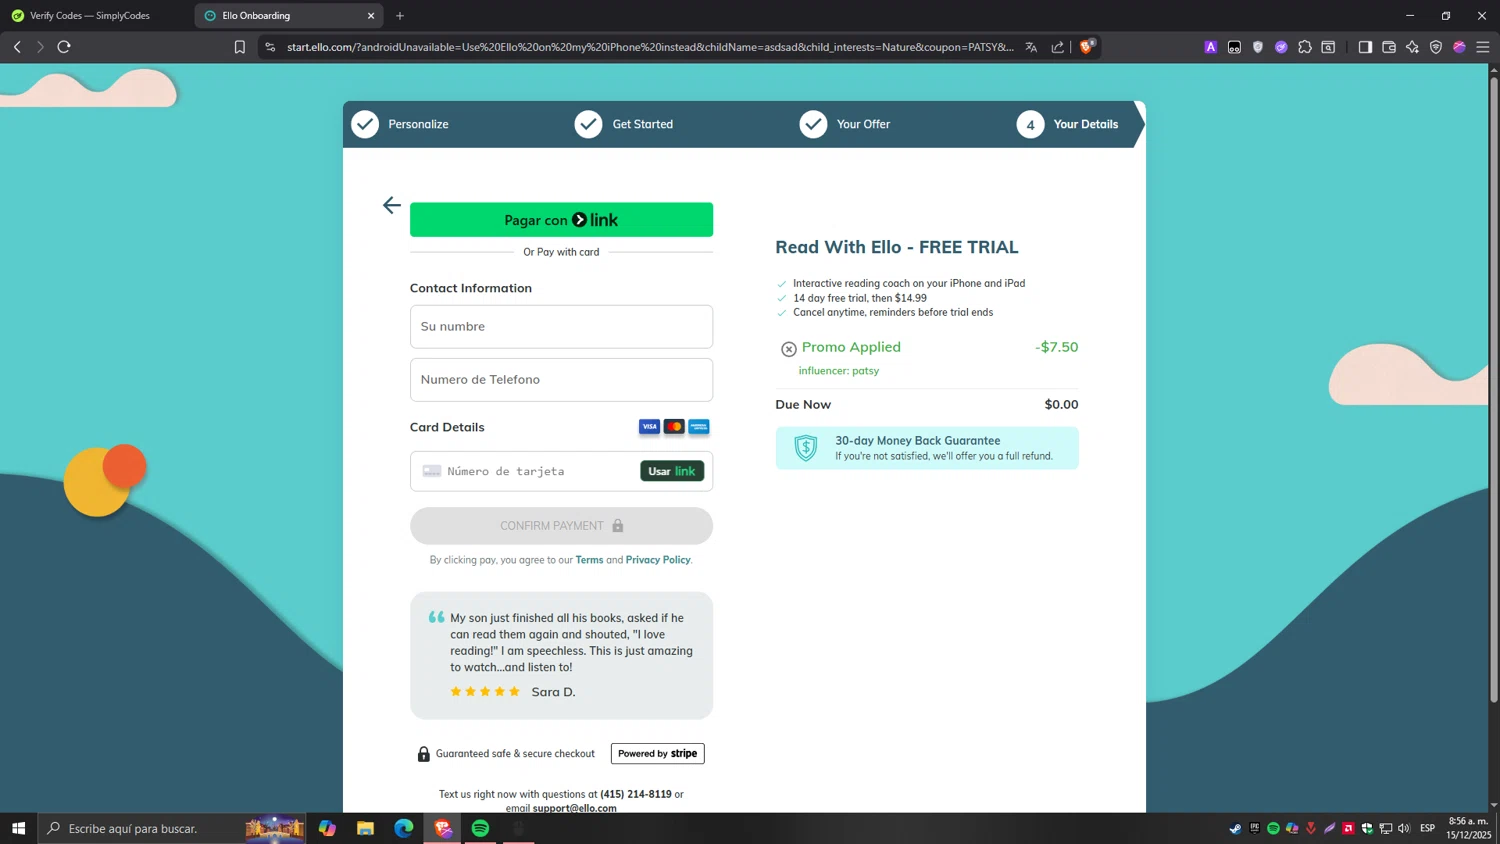Open the browser hamburger main menu
The image size is (1500, 844).
pos(1483,47)
